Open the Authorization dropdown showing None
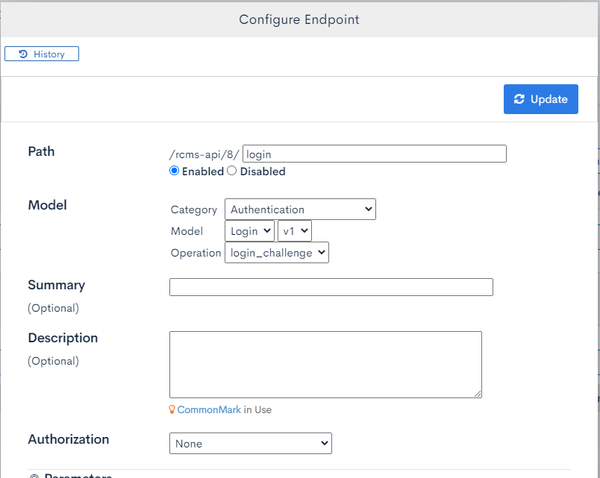Screen dimensions: 600x478 [x=250, y=443]
